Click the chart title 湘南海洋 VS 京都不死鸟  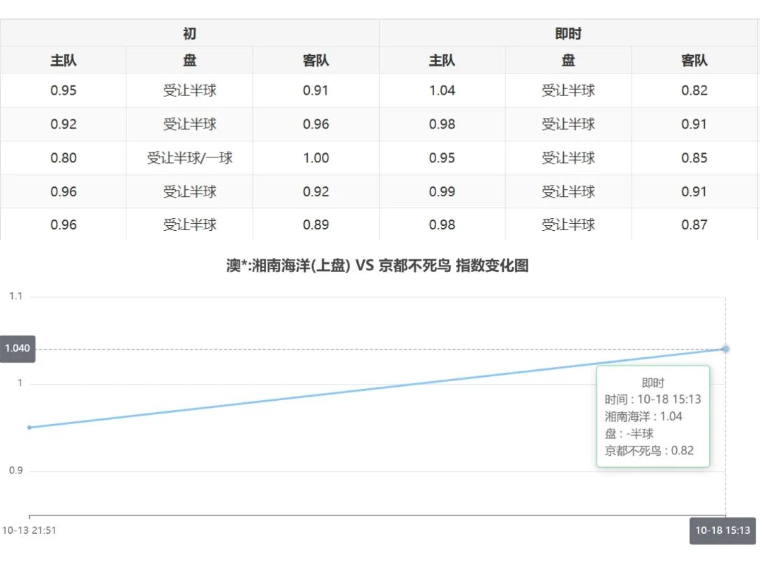pyautogui.click(x=377, y=266)
